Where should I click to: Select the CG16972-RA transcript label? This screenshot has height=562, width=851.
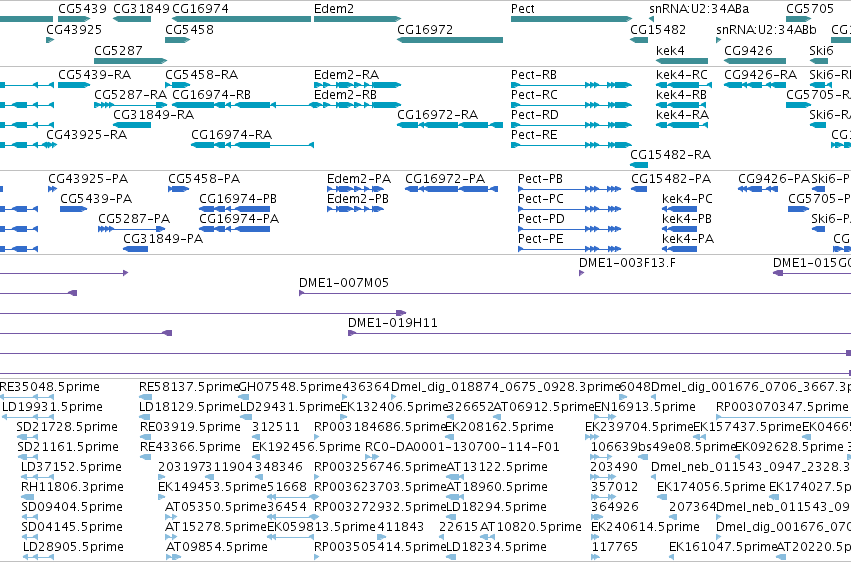tap(437, 114)
